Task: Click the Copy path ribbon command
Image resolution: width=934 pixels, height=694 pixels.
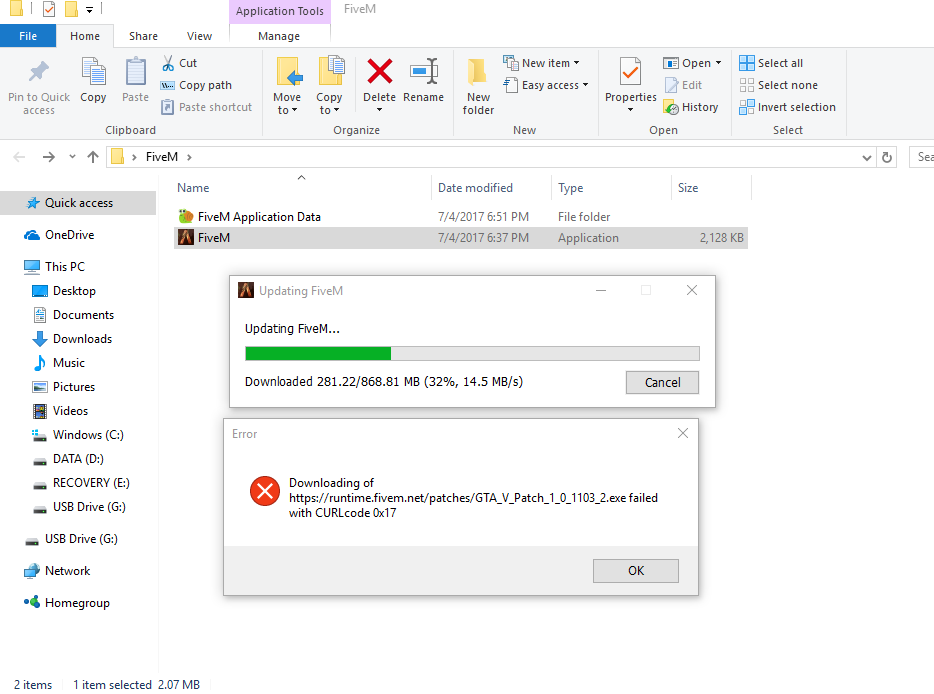Action: tap(196, 85)
